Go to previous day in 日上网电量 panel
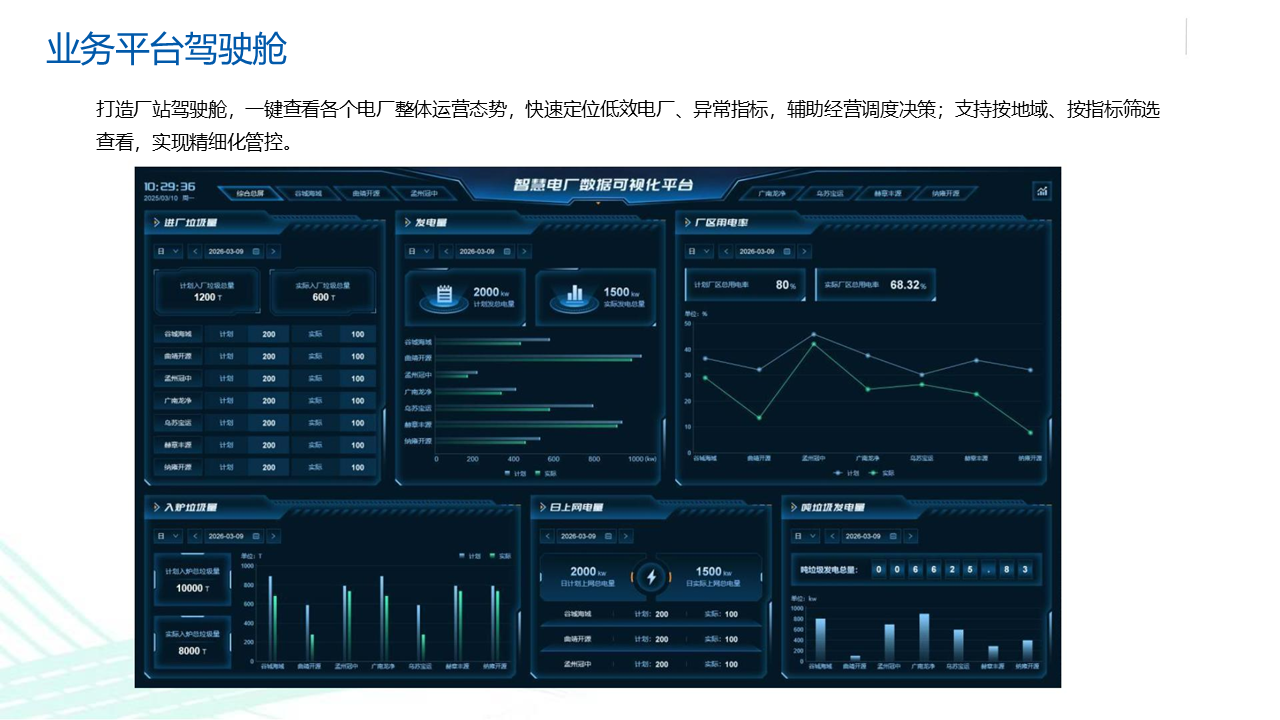Image resolution: width=1280 pixels, height=720 pixels. point(547,537)
